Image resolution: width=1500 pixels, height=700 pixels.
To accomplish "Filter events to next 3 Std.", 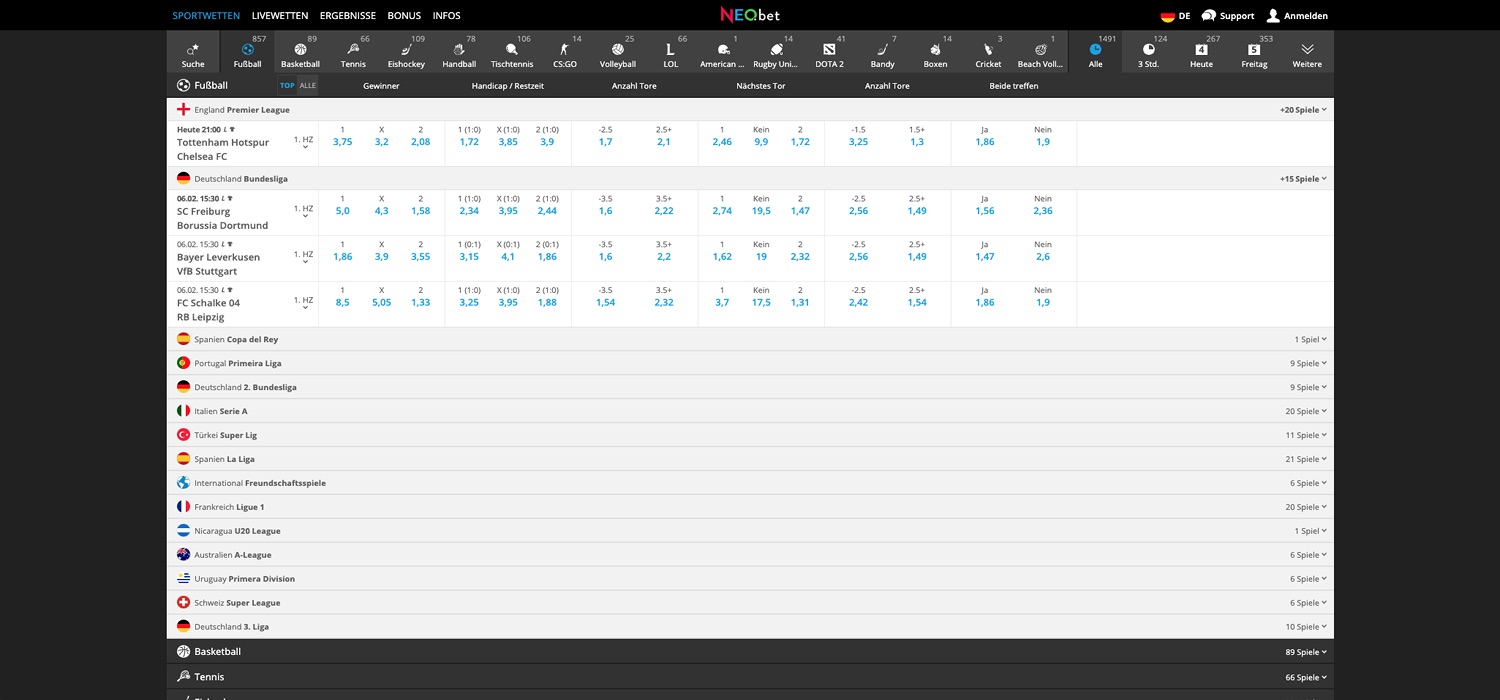I will [1148, 52].
